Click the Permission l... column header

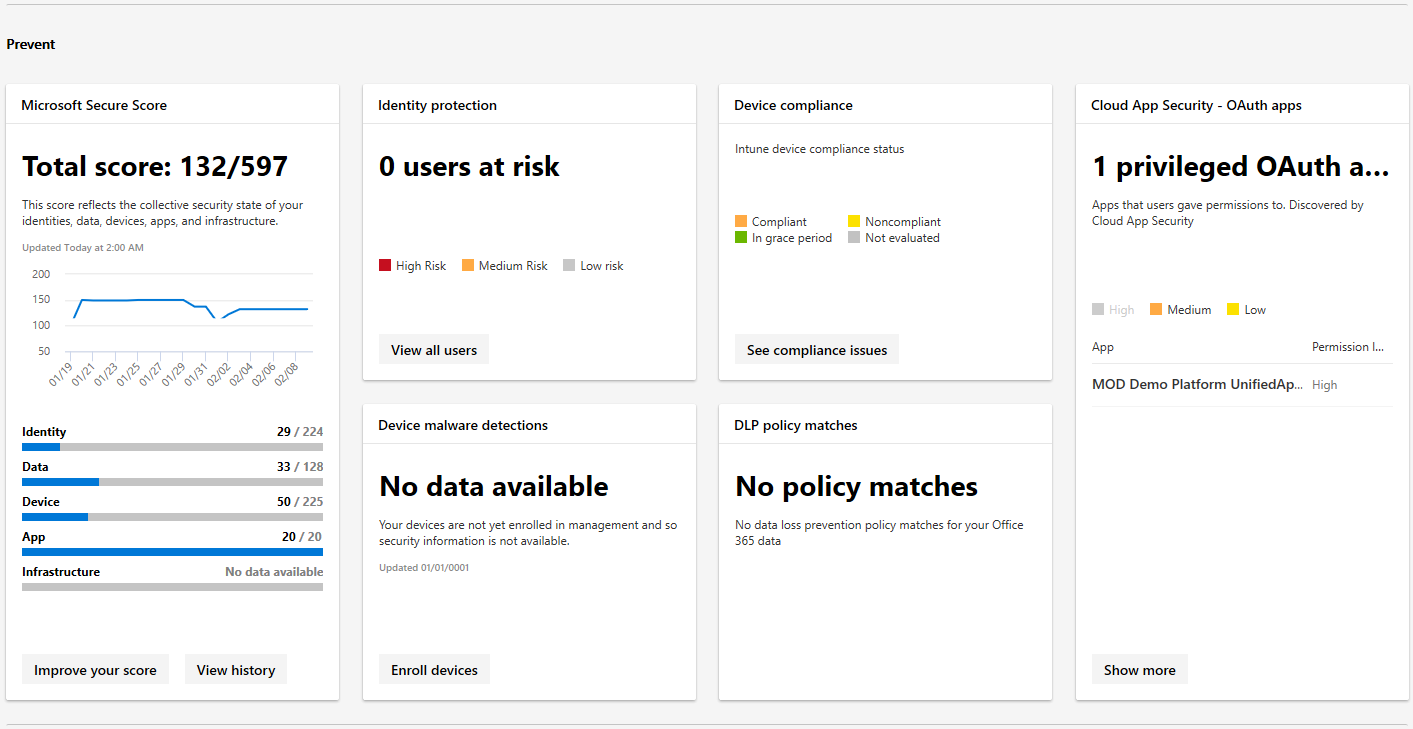1348,347
